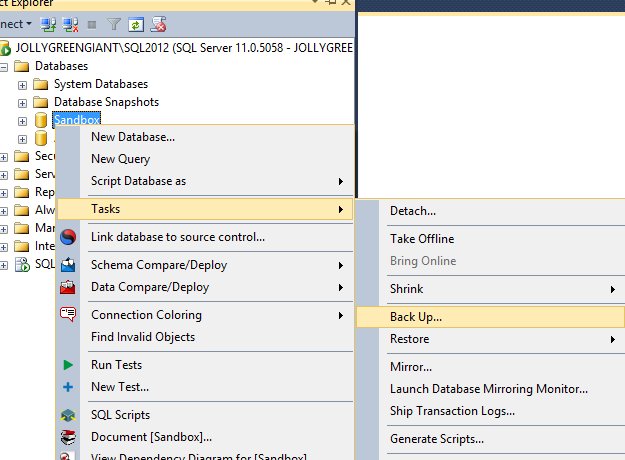Expand the System Databases folder

22,84
